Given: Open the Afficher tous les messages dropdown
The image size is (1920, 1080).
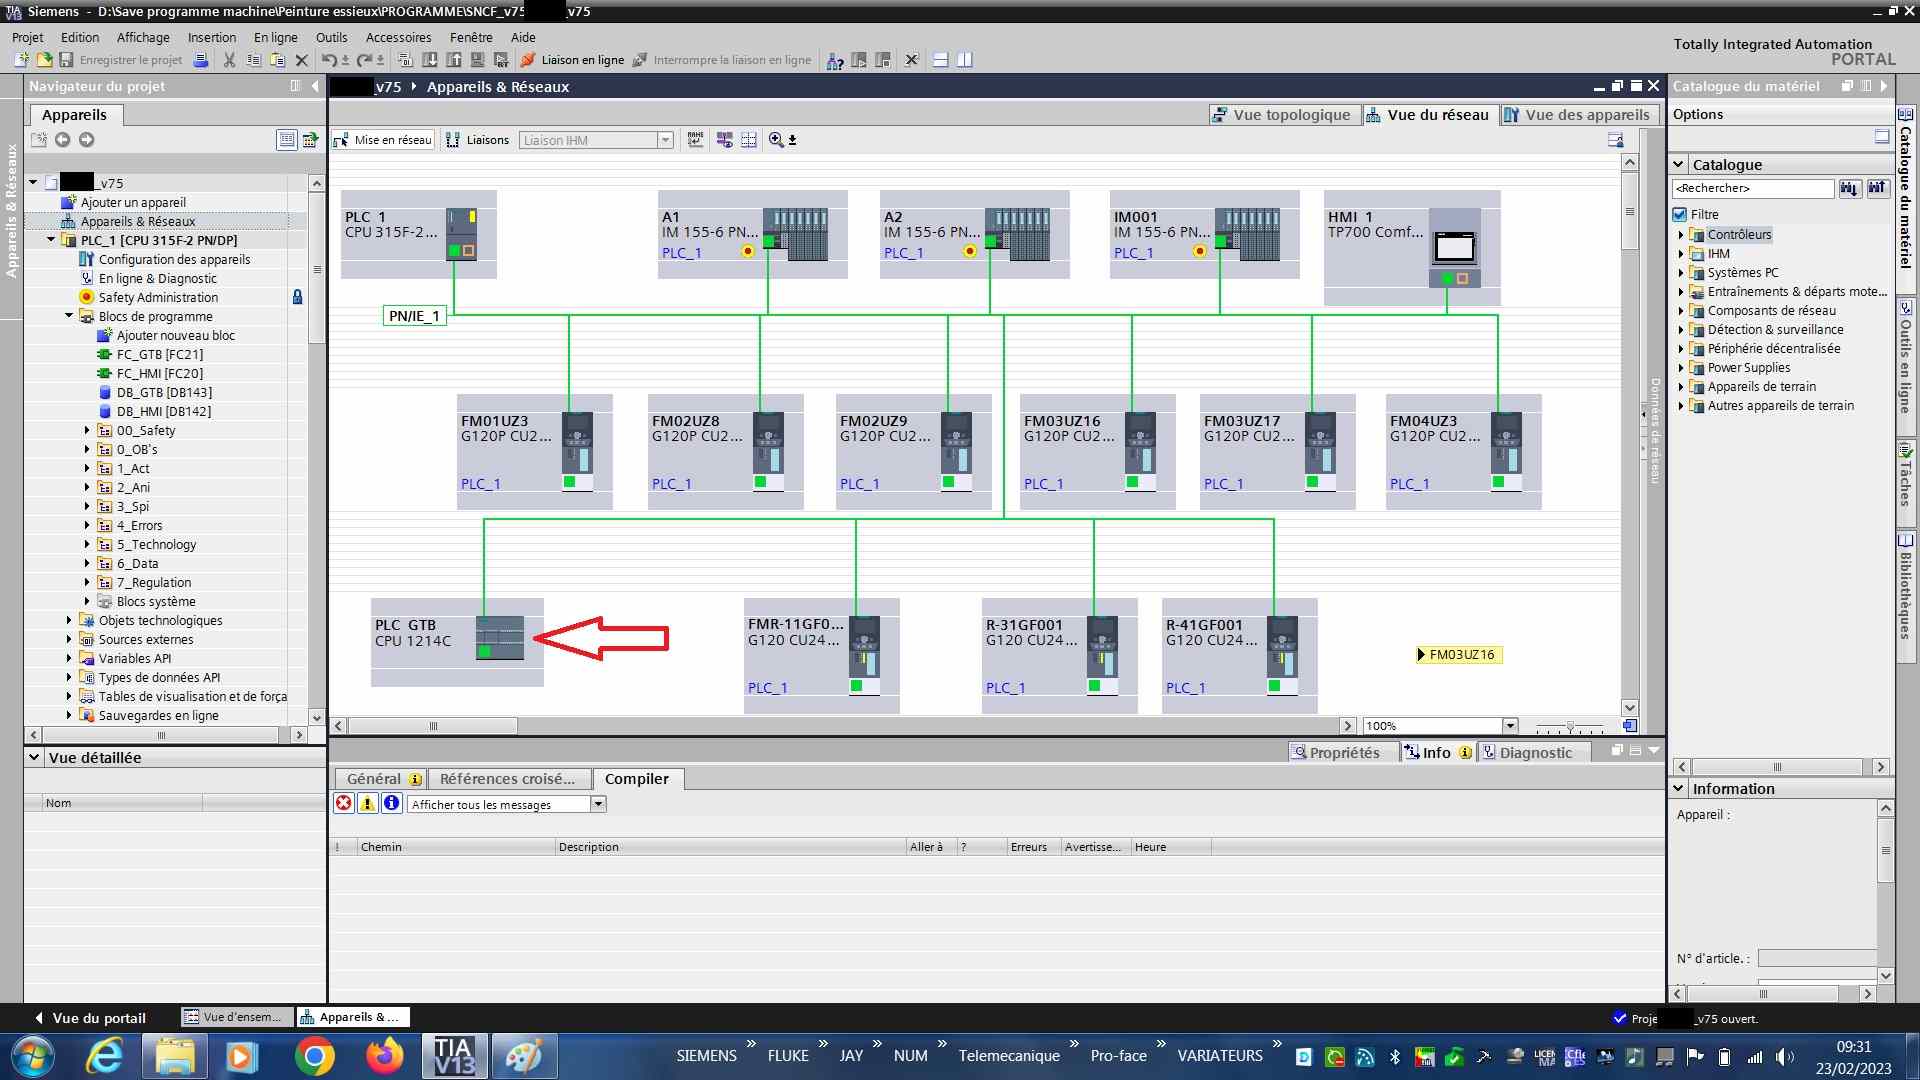Looking at the screenshot, I should click(x=598, y=804).
